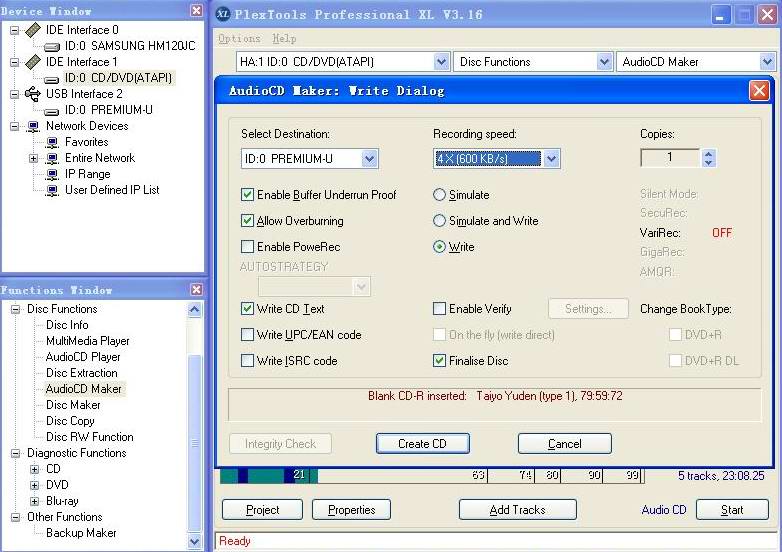
Task: Increase Copies with spinner up arrow
Action: tap(708, 154)
